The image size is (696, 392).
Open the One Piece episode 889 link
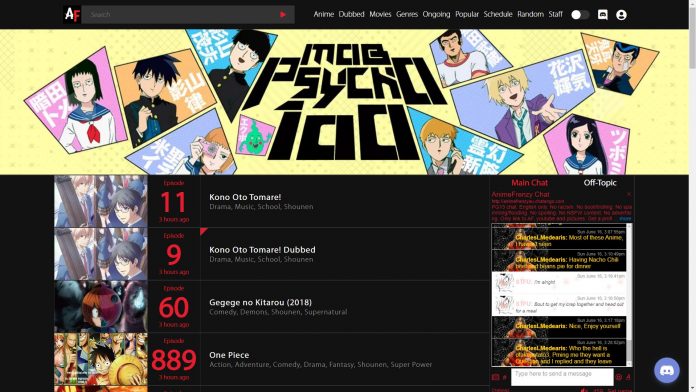point(229,355)
